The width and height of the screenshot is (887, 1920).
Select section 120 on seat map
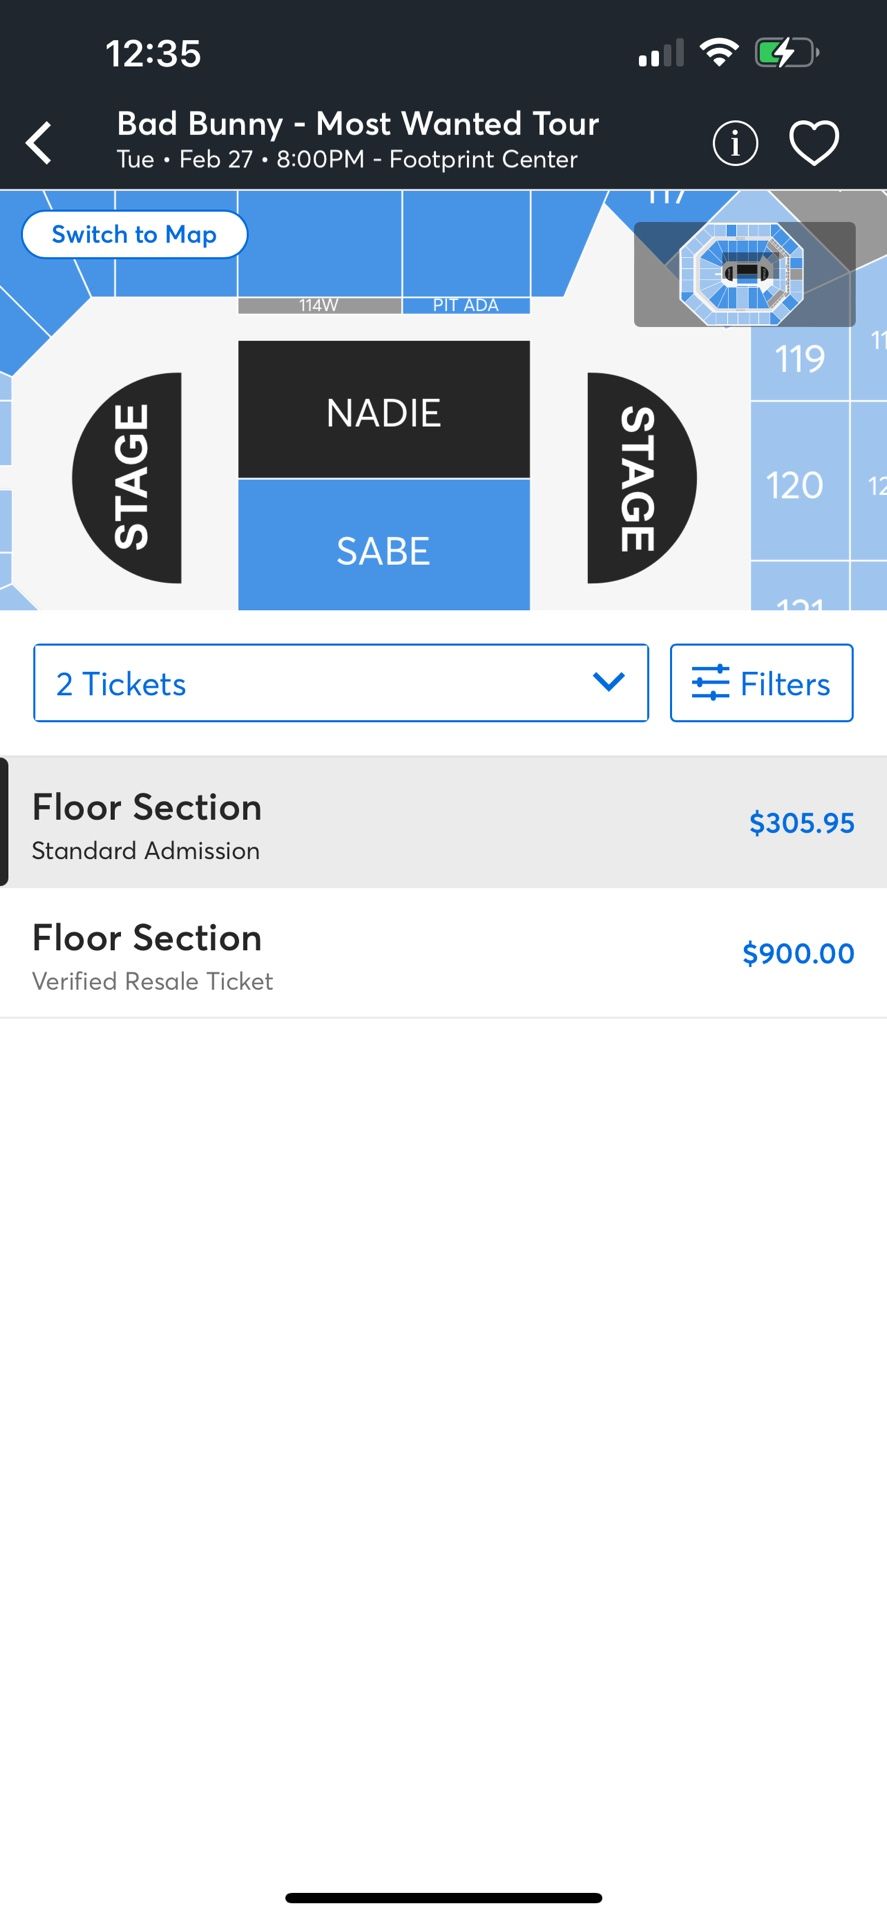795,485
